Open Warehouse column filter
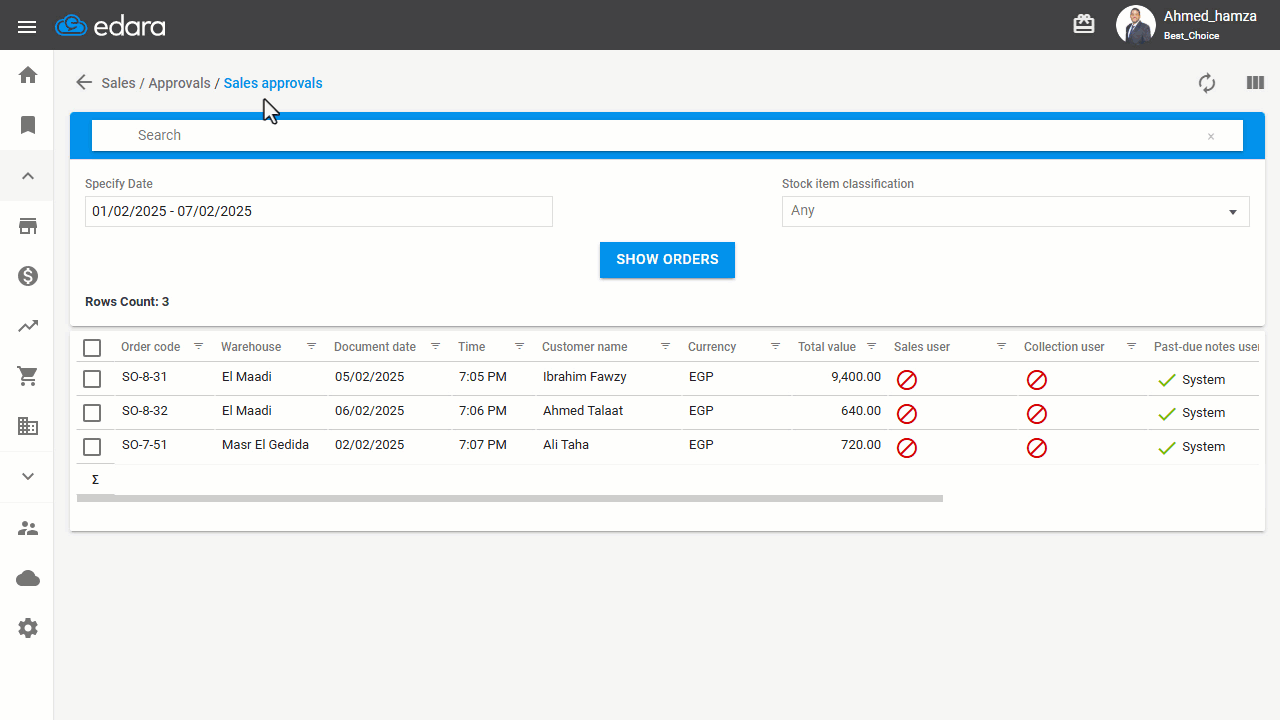The image size is (1280, 720). [x=311, y=346]
